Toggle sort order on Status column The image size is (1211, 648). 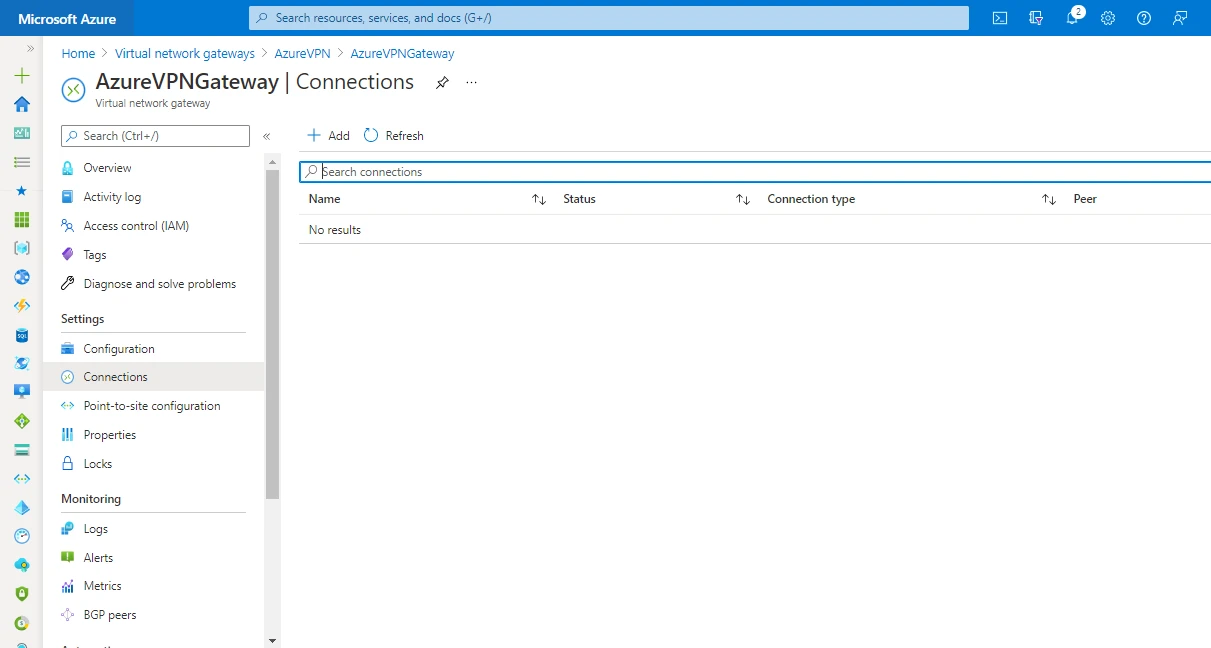[743, 199]
